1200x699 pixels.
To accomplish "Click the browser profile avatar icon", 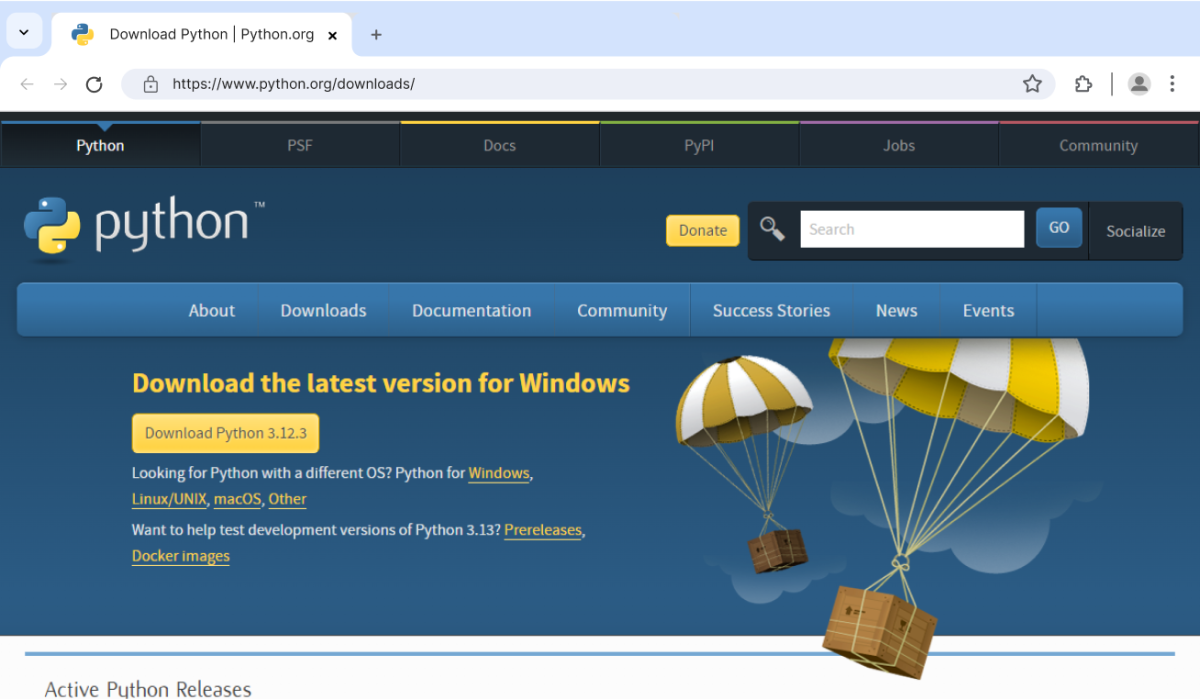I will pos(1139,84).
